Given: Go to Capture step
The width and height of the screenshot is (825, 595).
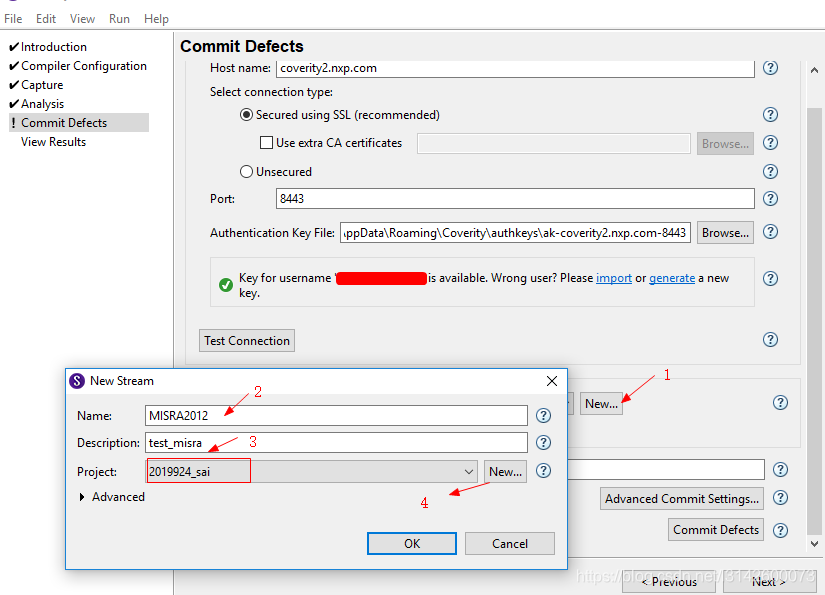Looking at the screenshot, I should tap(42, 85).
